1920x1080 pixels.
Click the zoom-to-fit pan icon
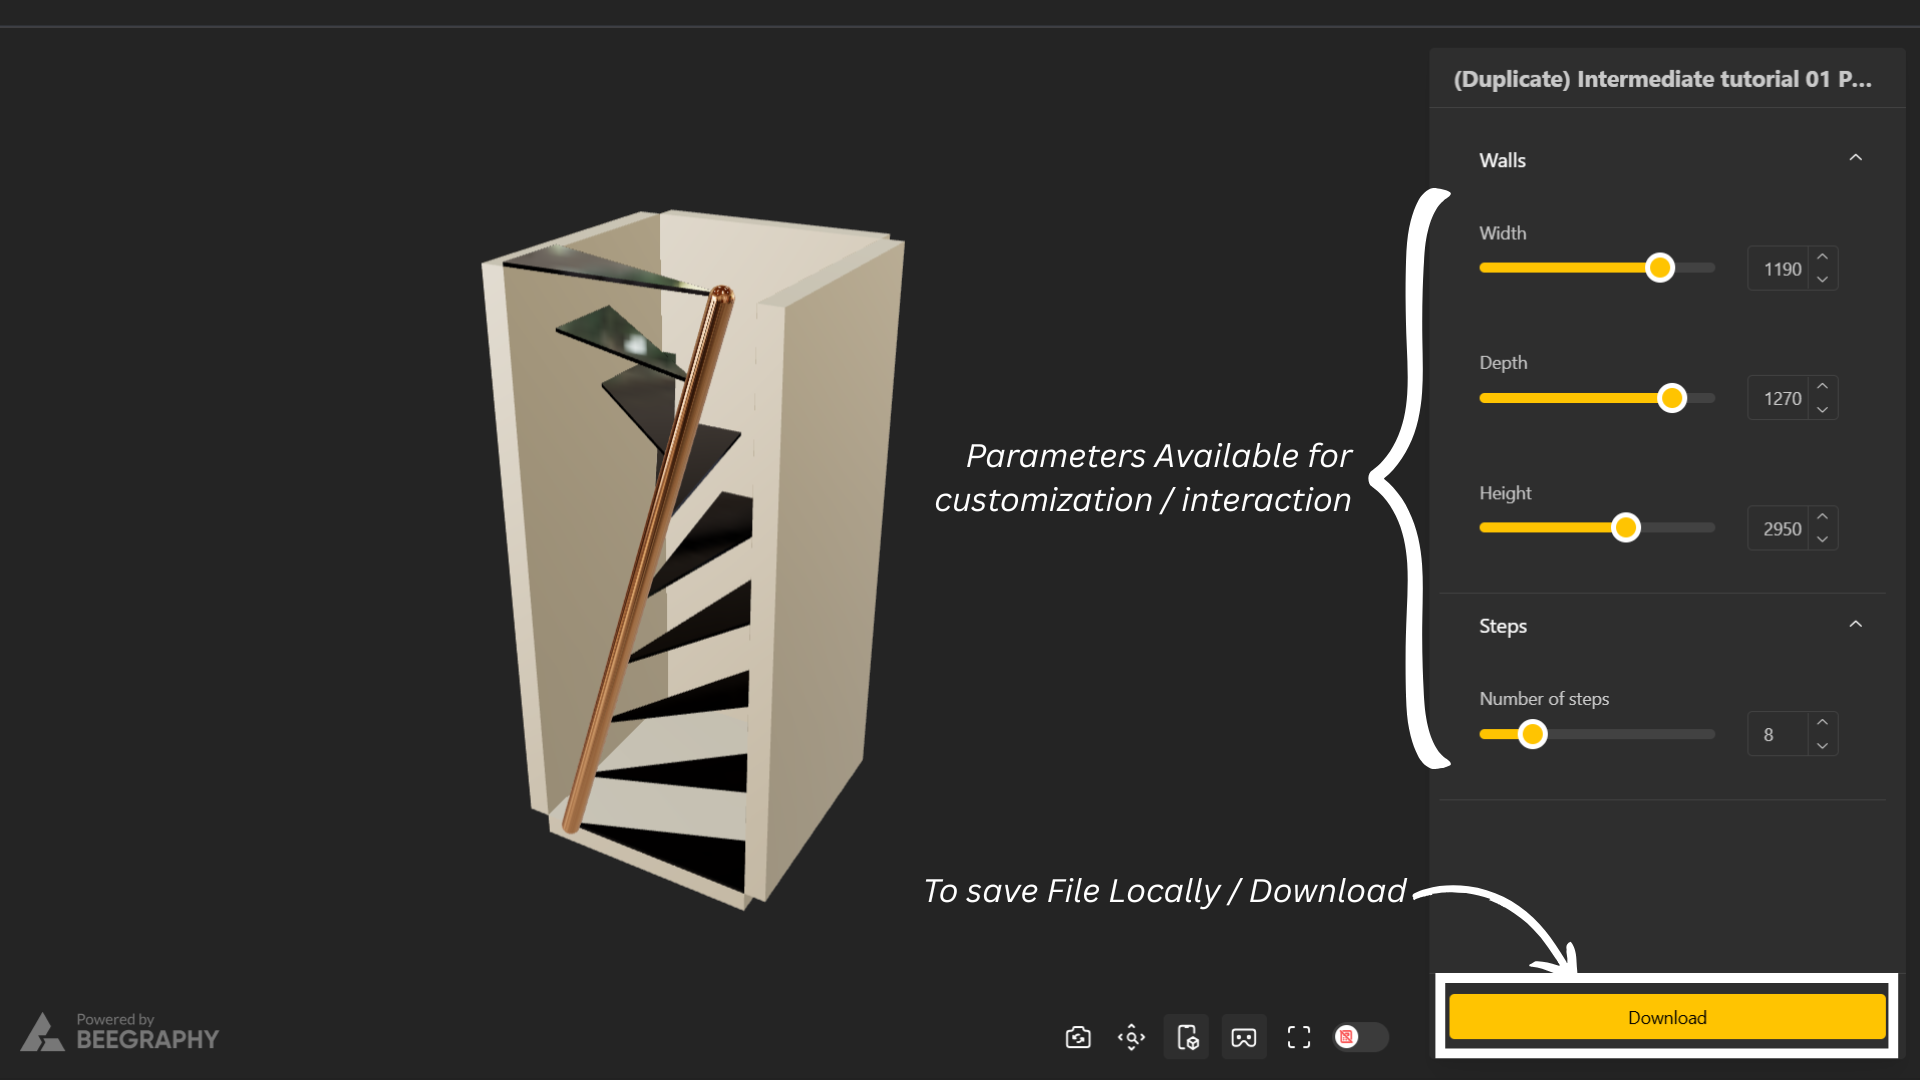click(1131, 1037)
